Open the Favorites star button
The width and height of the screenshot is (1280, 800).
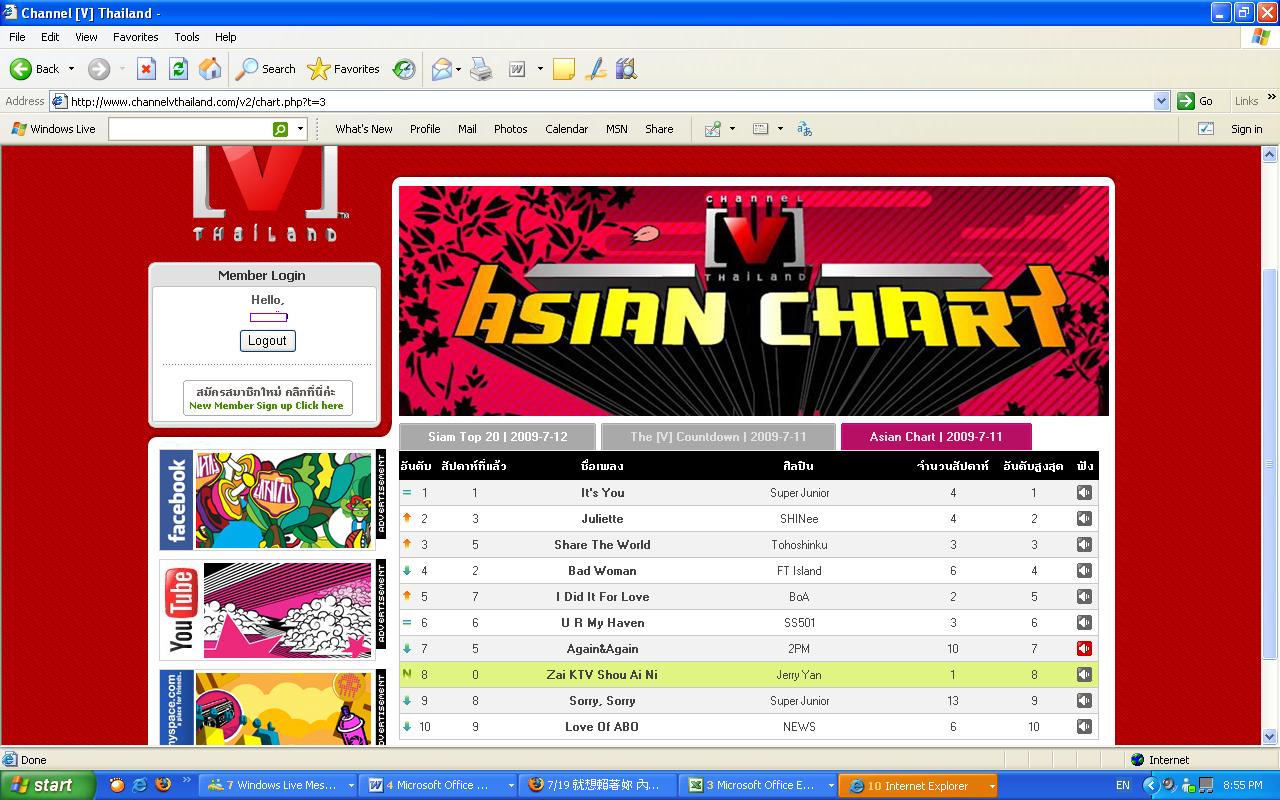343,69
